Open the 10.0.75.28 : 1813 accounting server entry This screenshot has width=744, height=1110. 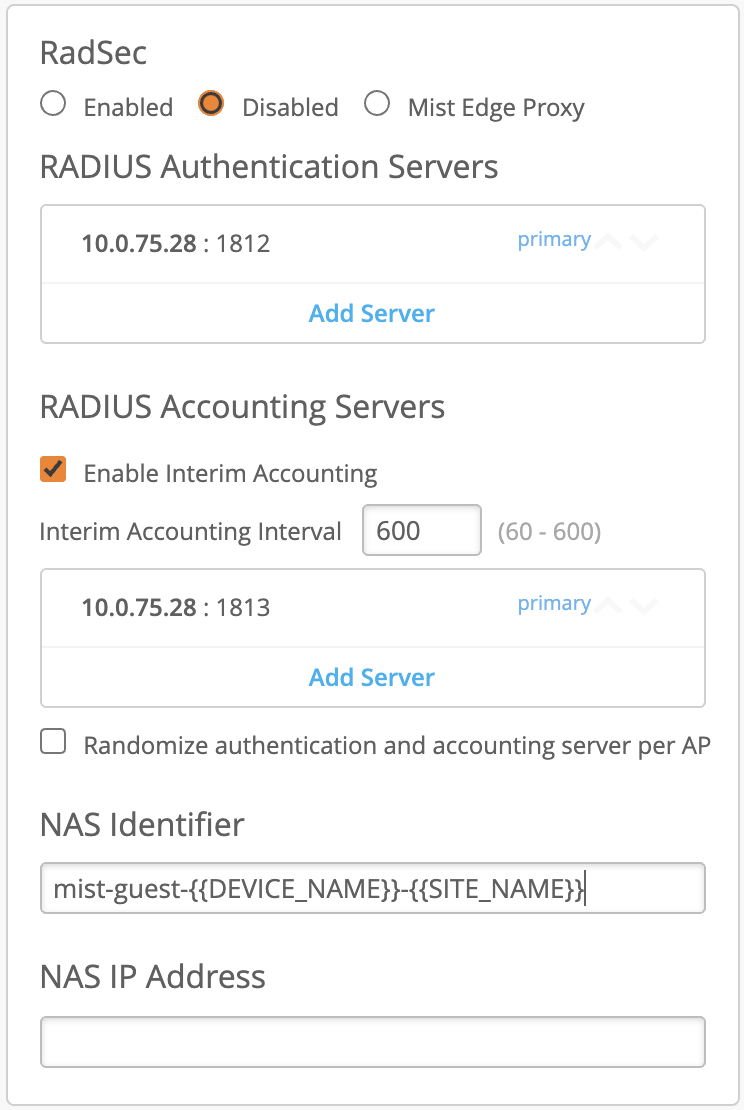point(176,607)
